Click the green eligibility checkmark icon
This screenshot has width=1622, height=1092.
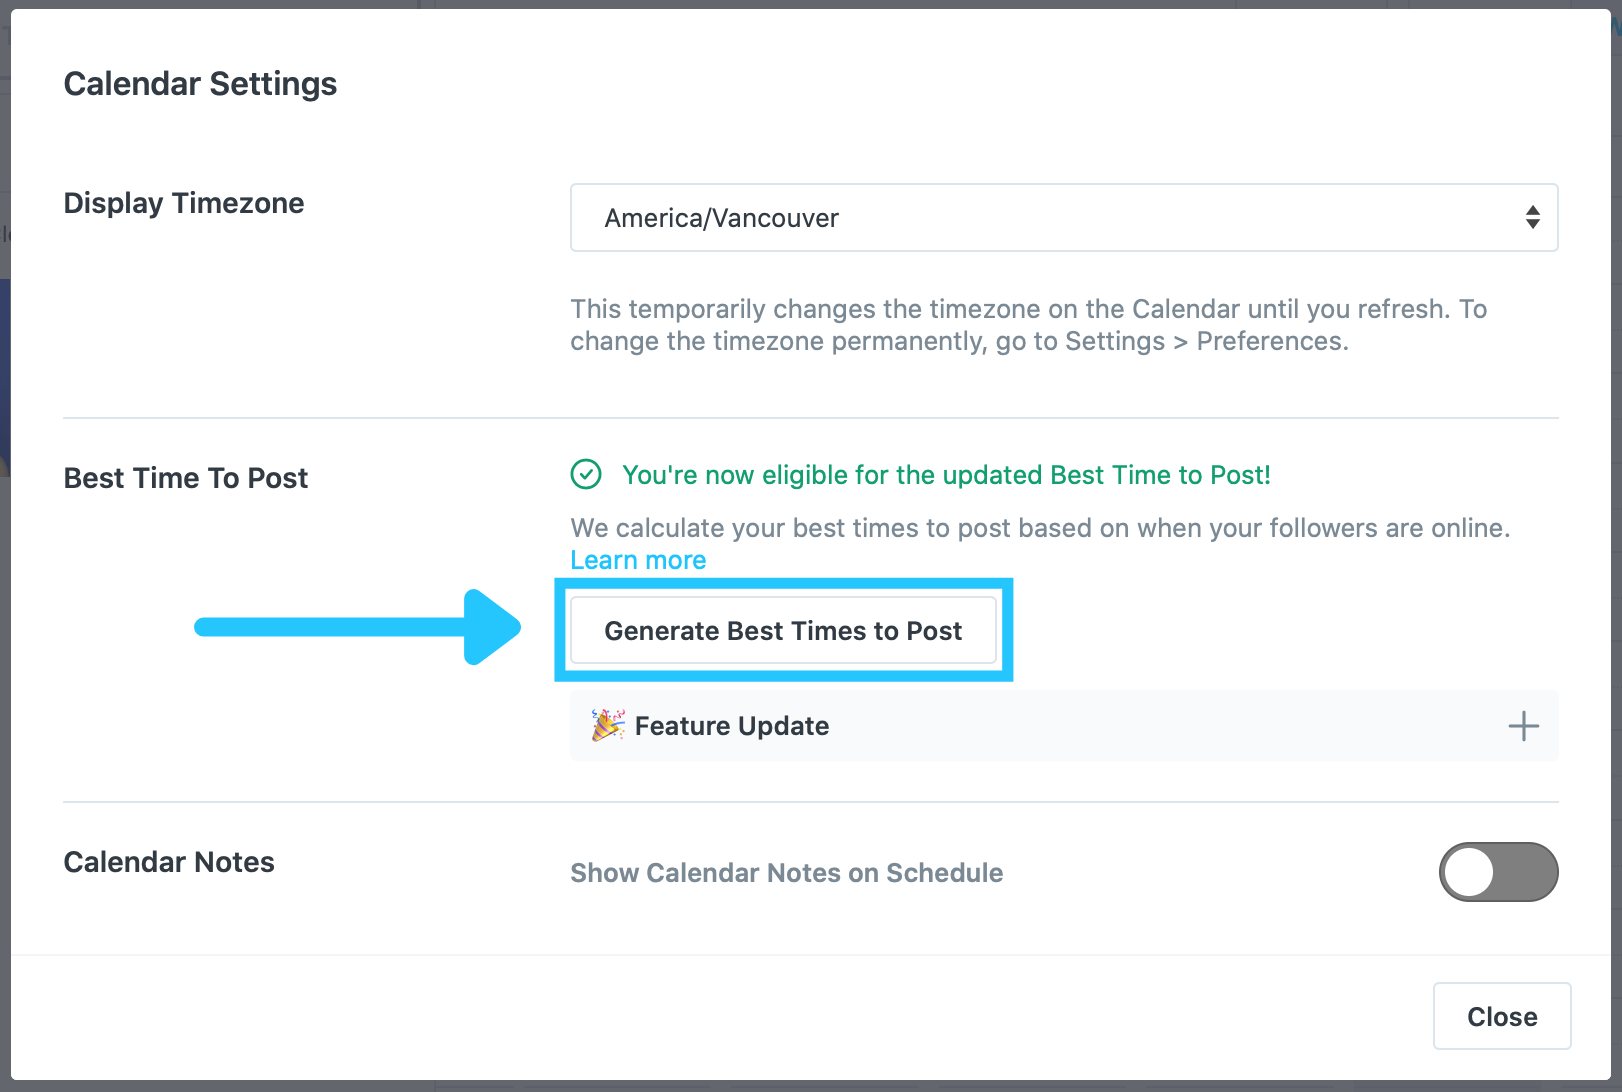tap(586, 474)
